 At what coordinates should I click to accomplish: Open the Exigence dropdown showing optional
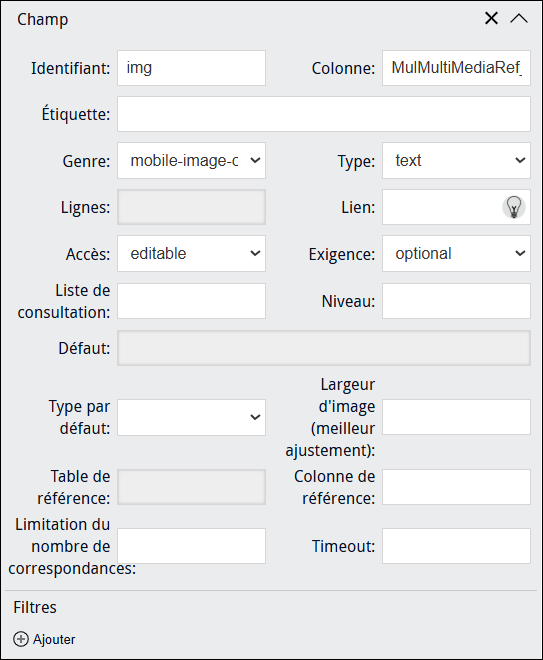pyautogui.click(x=456, y=253)
